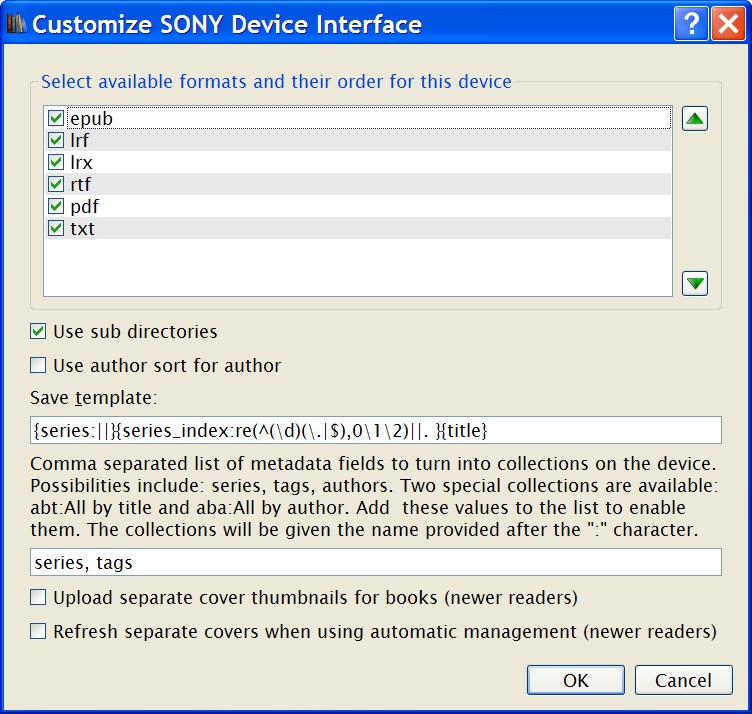Viewport: 752px width, 714px height.
Task: Click the green move-up arrow icon
Action: pyautogui.click(x=695, y=119)
